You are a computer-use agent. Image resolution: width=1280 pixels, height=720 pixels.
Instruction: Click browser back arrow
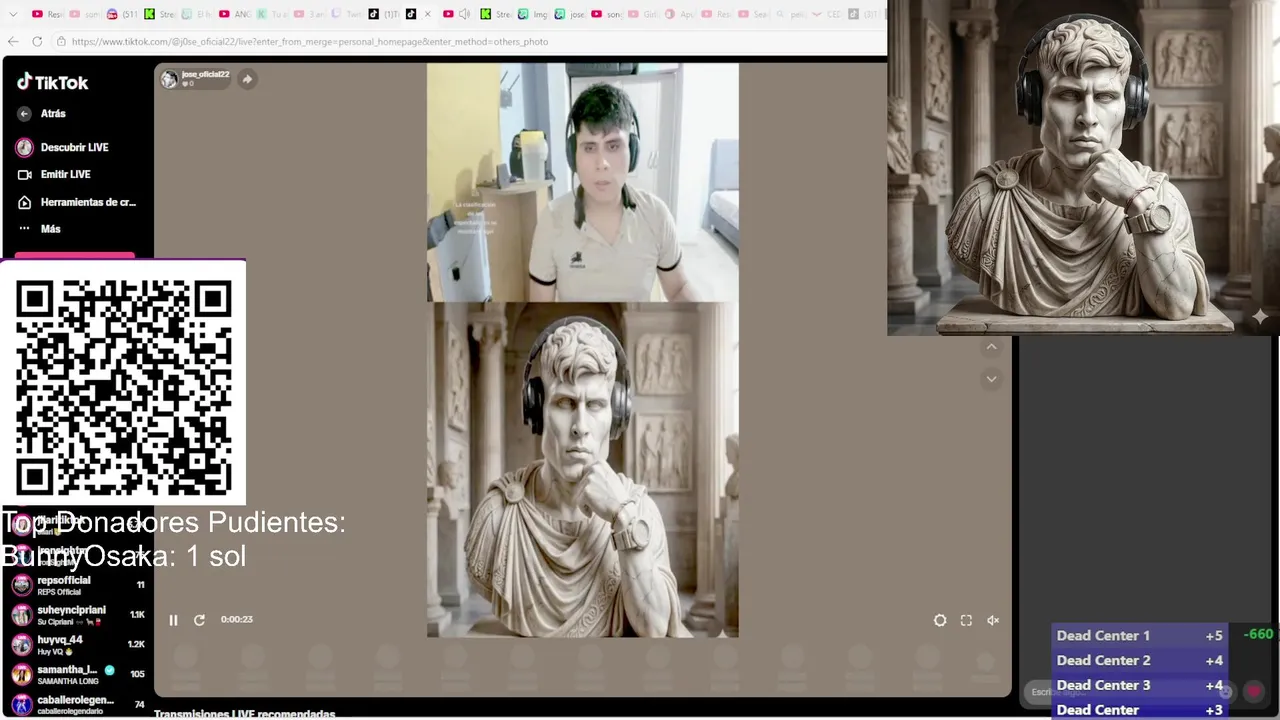(x=13, y=41)
